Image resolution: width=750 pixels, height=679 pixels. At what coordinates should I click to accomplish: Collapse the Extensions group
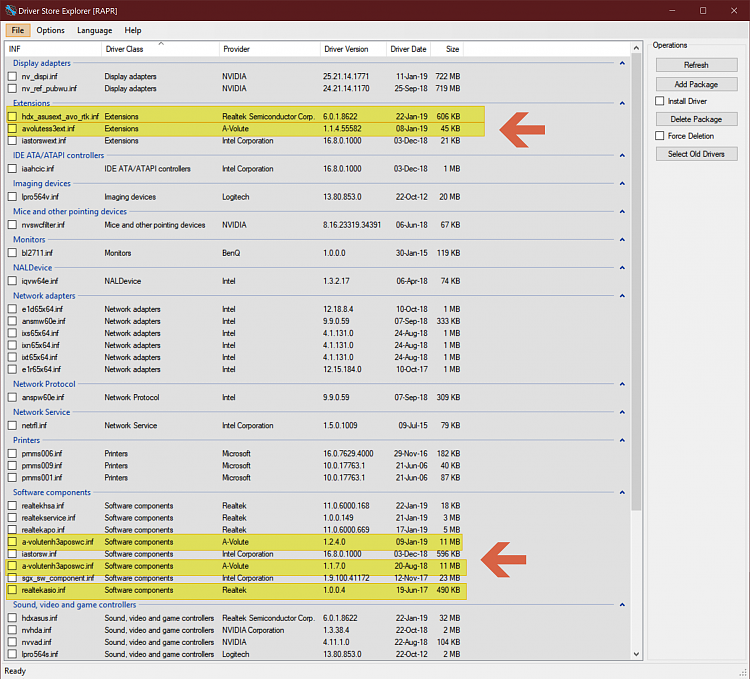[x=622, y=103]
